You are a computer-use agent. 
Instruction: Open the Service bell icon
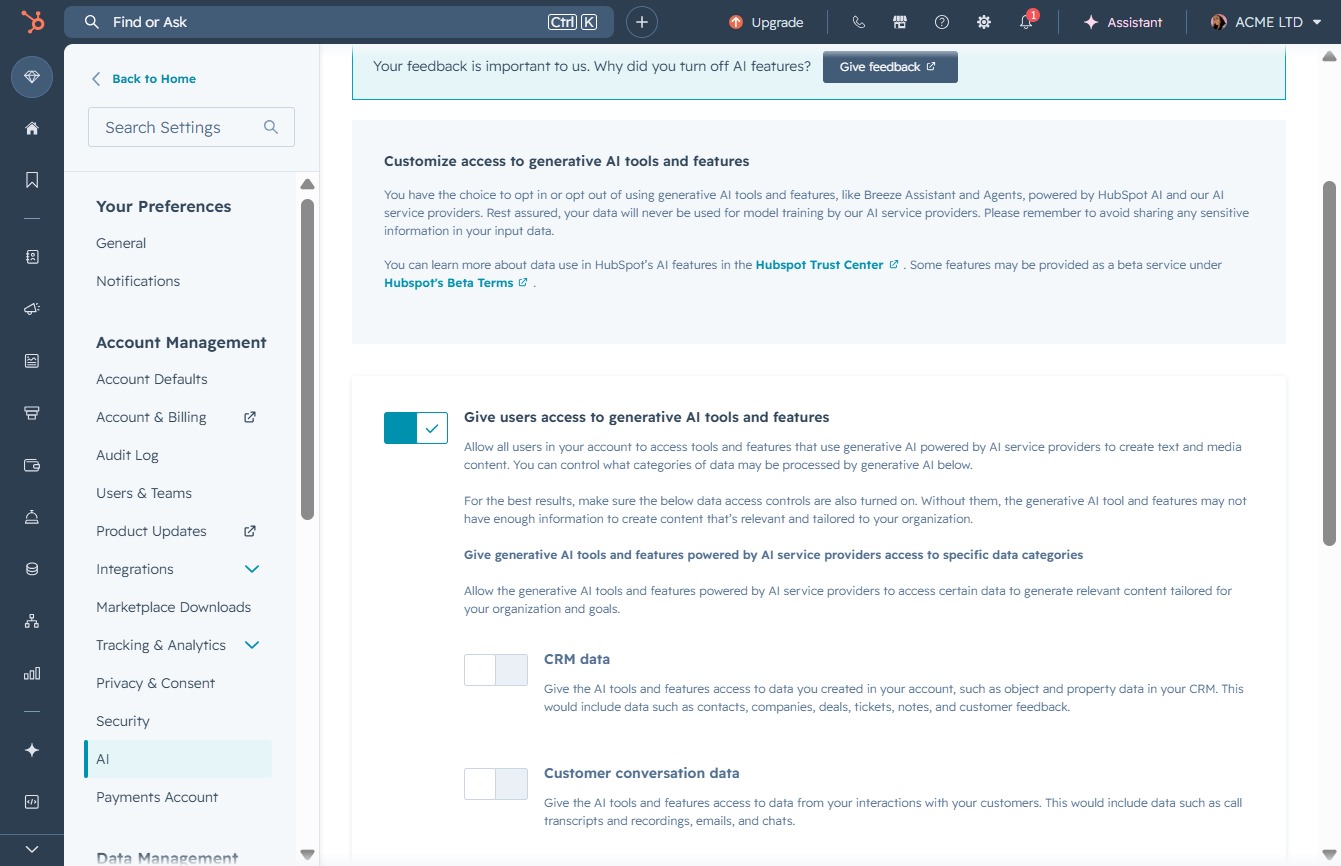click(32, 517)
